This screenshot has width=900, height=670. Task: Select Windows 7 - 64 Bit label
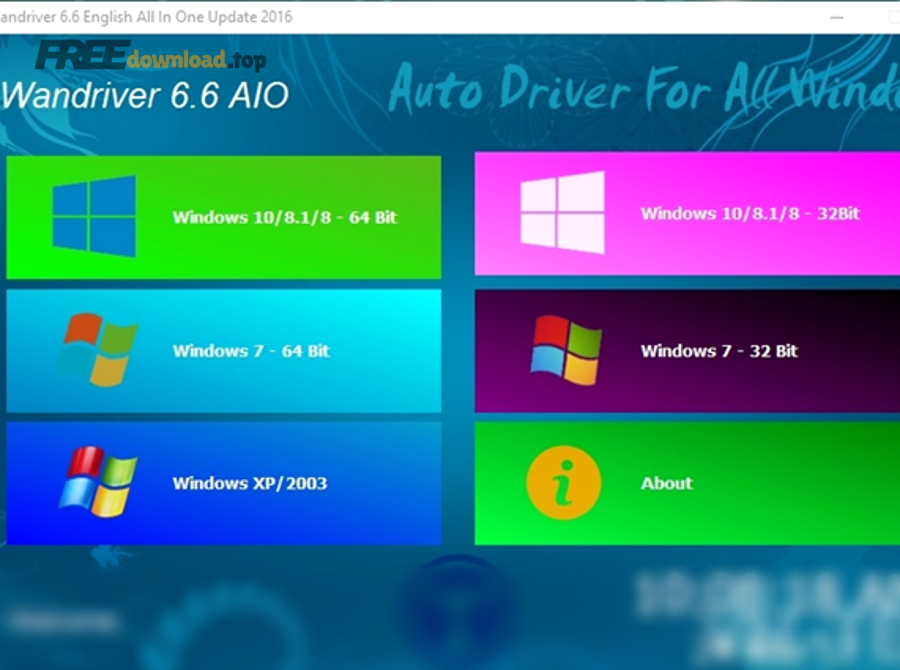[x=251, y=351]
